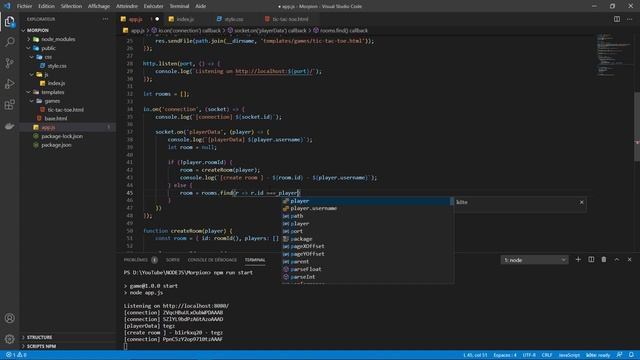Open the Extensions view
This screenshot has width=640, height=360.
(9, 104)
